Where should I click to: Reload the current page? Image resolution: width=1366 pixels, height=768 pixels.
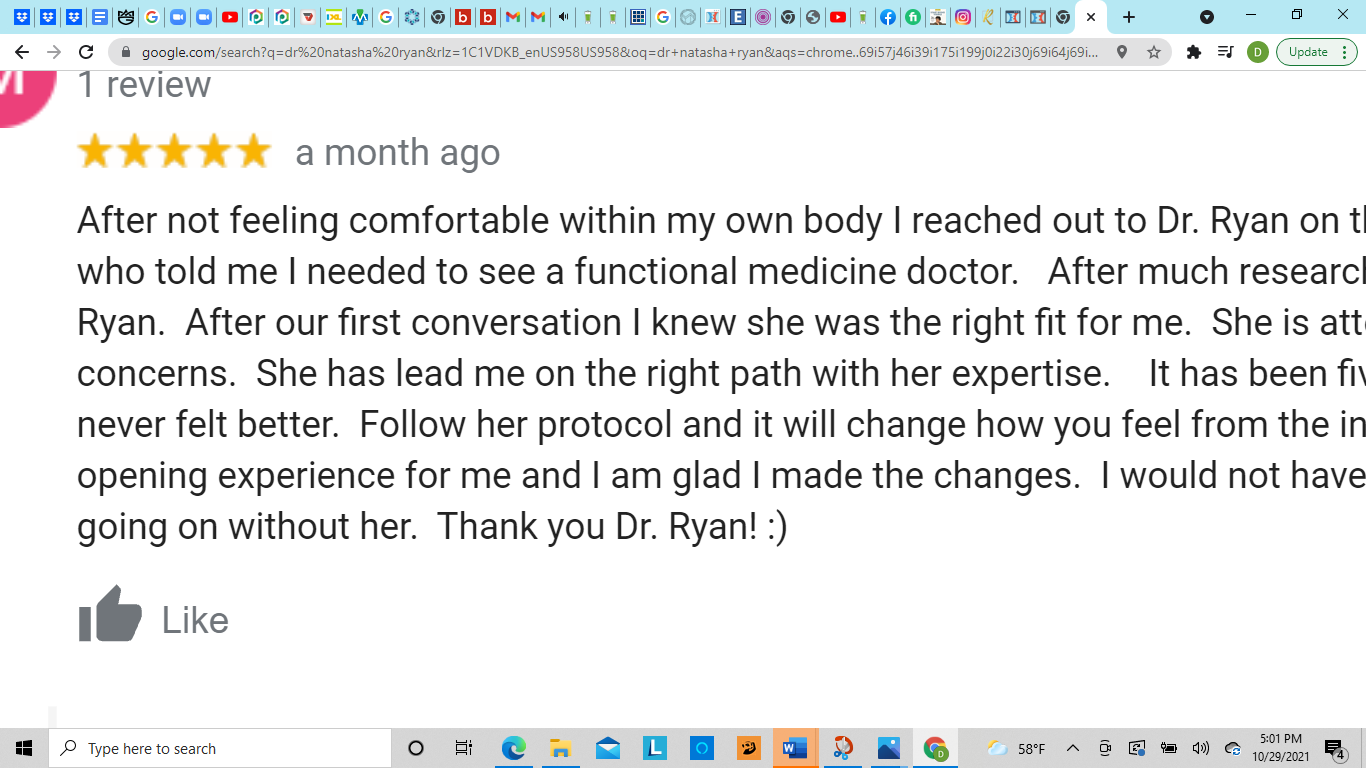pos(86,52)
